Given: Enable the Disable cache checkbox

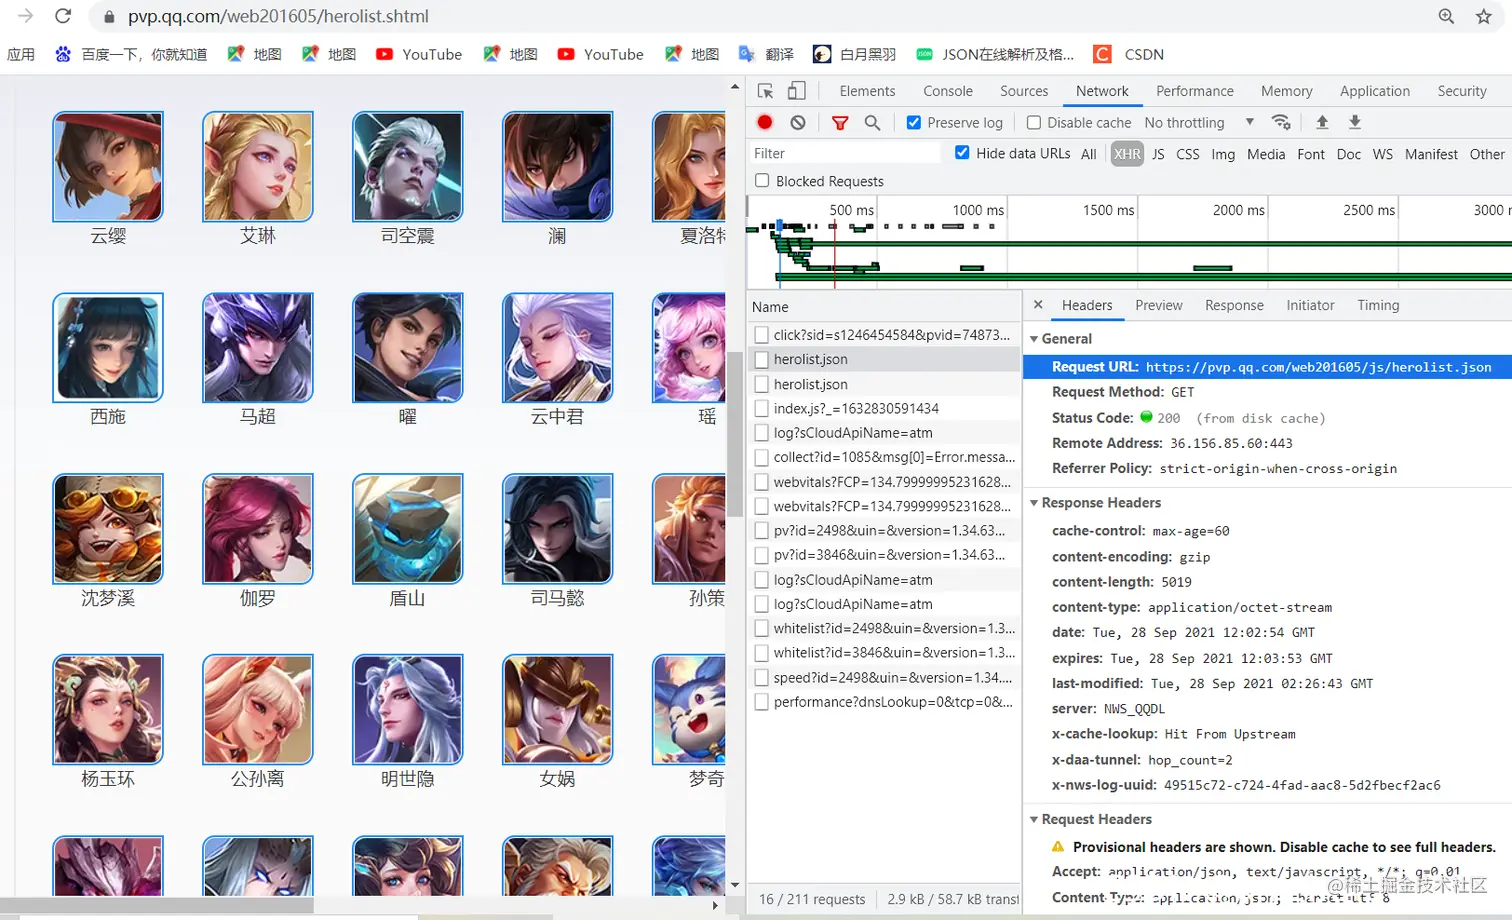Looking at the screenshot, I should point(1034,122).
